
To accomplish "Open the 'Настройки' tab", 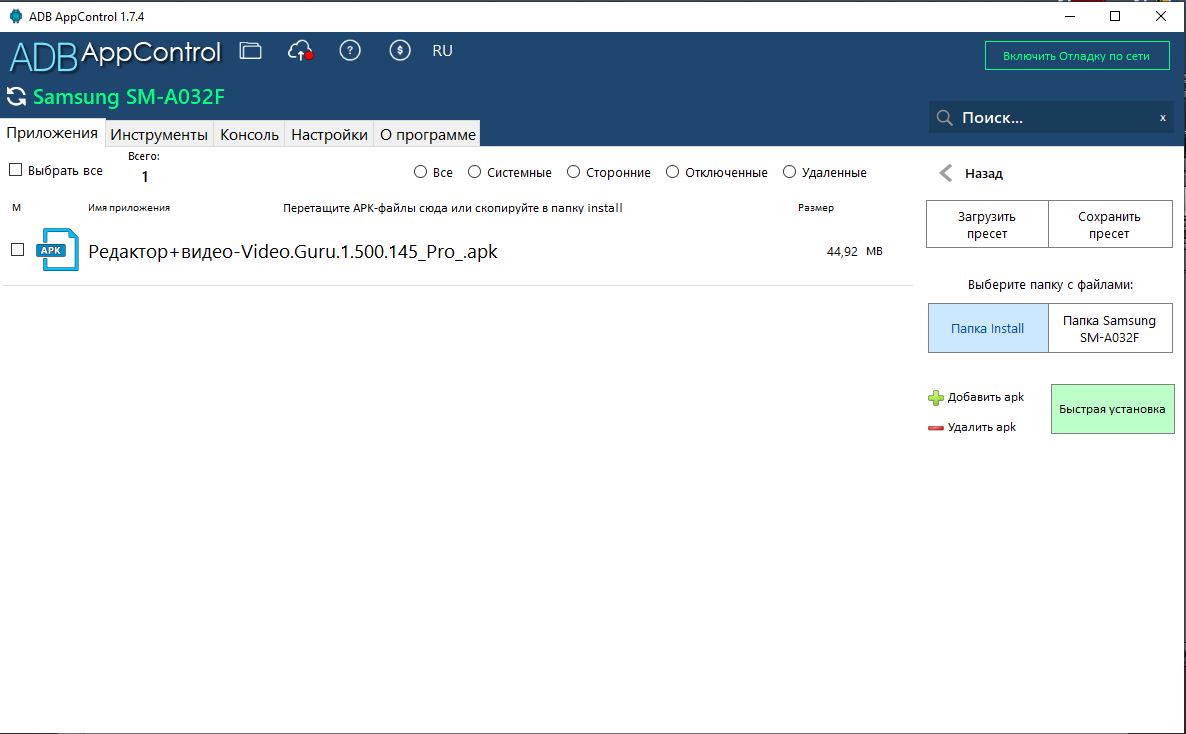I will point(329,134).
